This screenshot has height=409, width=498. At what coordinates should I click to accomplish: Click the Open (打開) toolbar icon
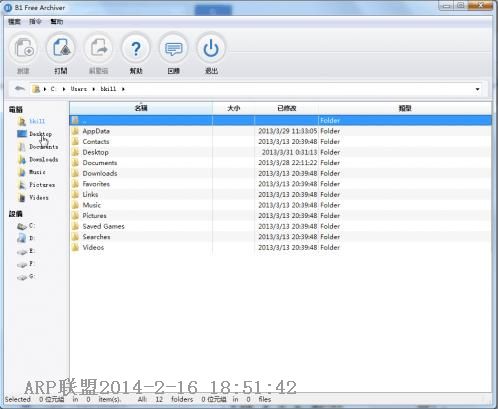pos(61,48)
